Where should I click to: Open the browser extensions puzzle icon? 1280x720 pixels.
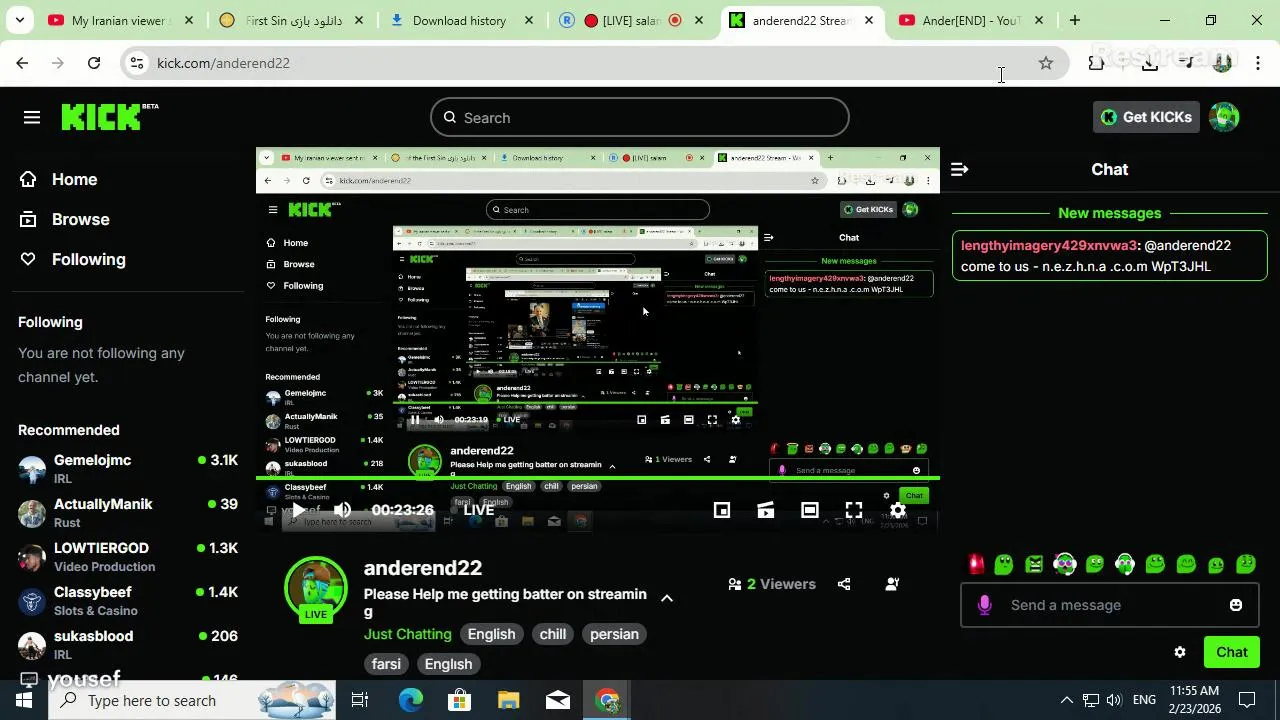(1097, 63)
